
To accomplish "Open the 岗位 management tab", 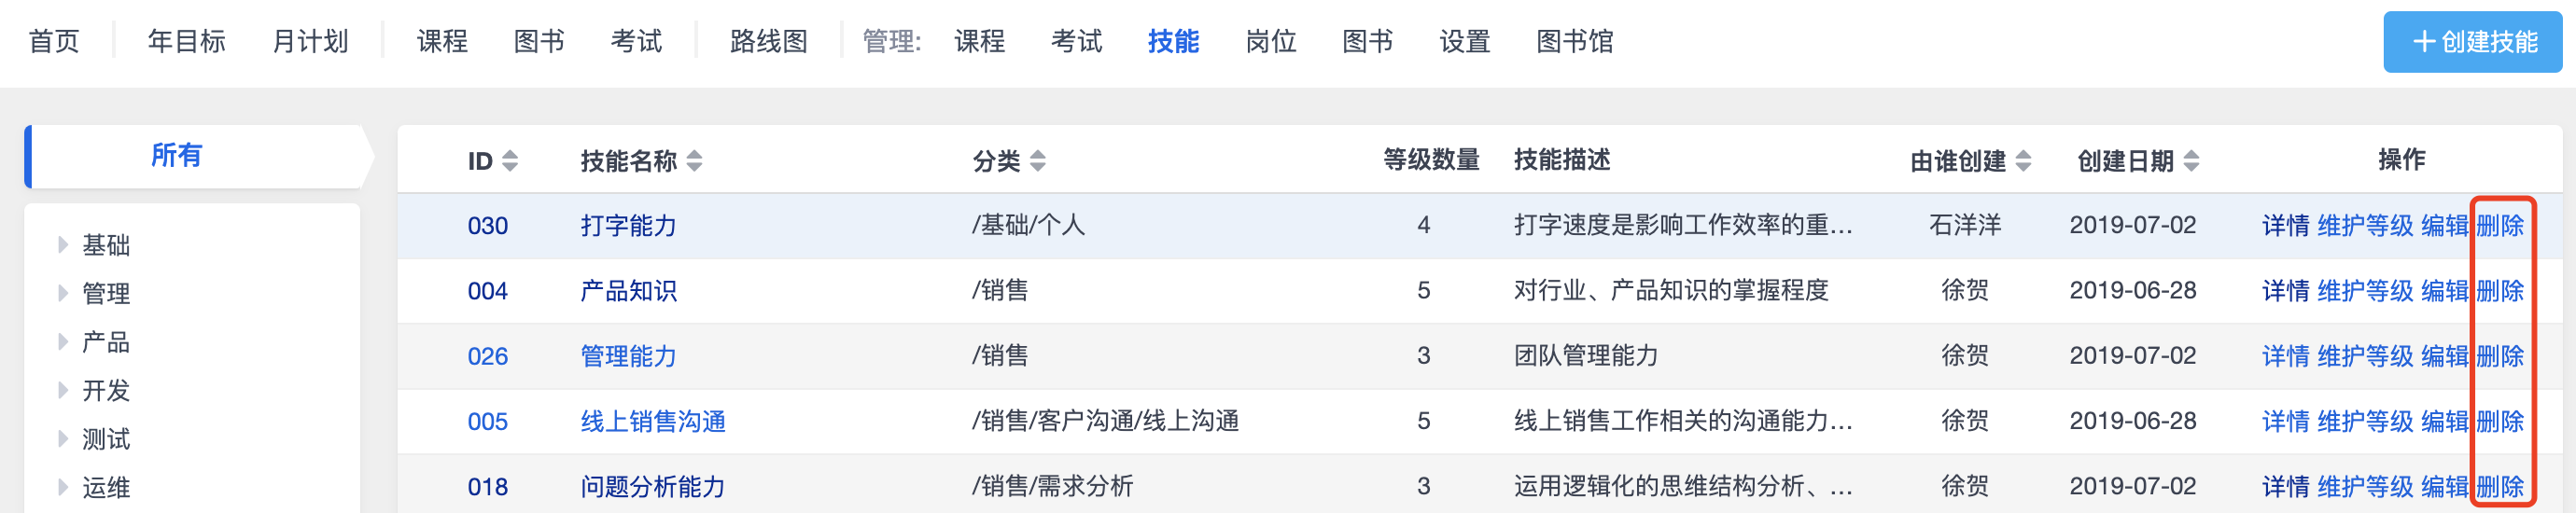I will point(1270,42).
